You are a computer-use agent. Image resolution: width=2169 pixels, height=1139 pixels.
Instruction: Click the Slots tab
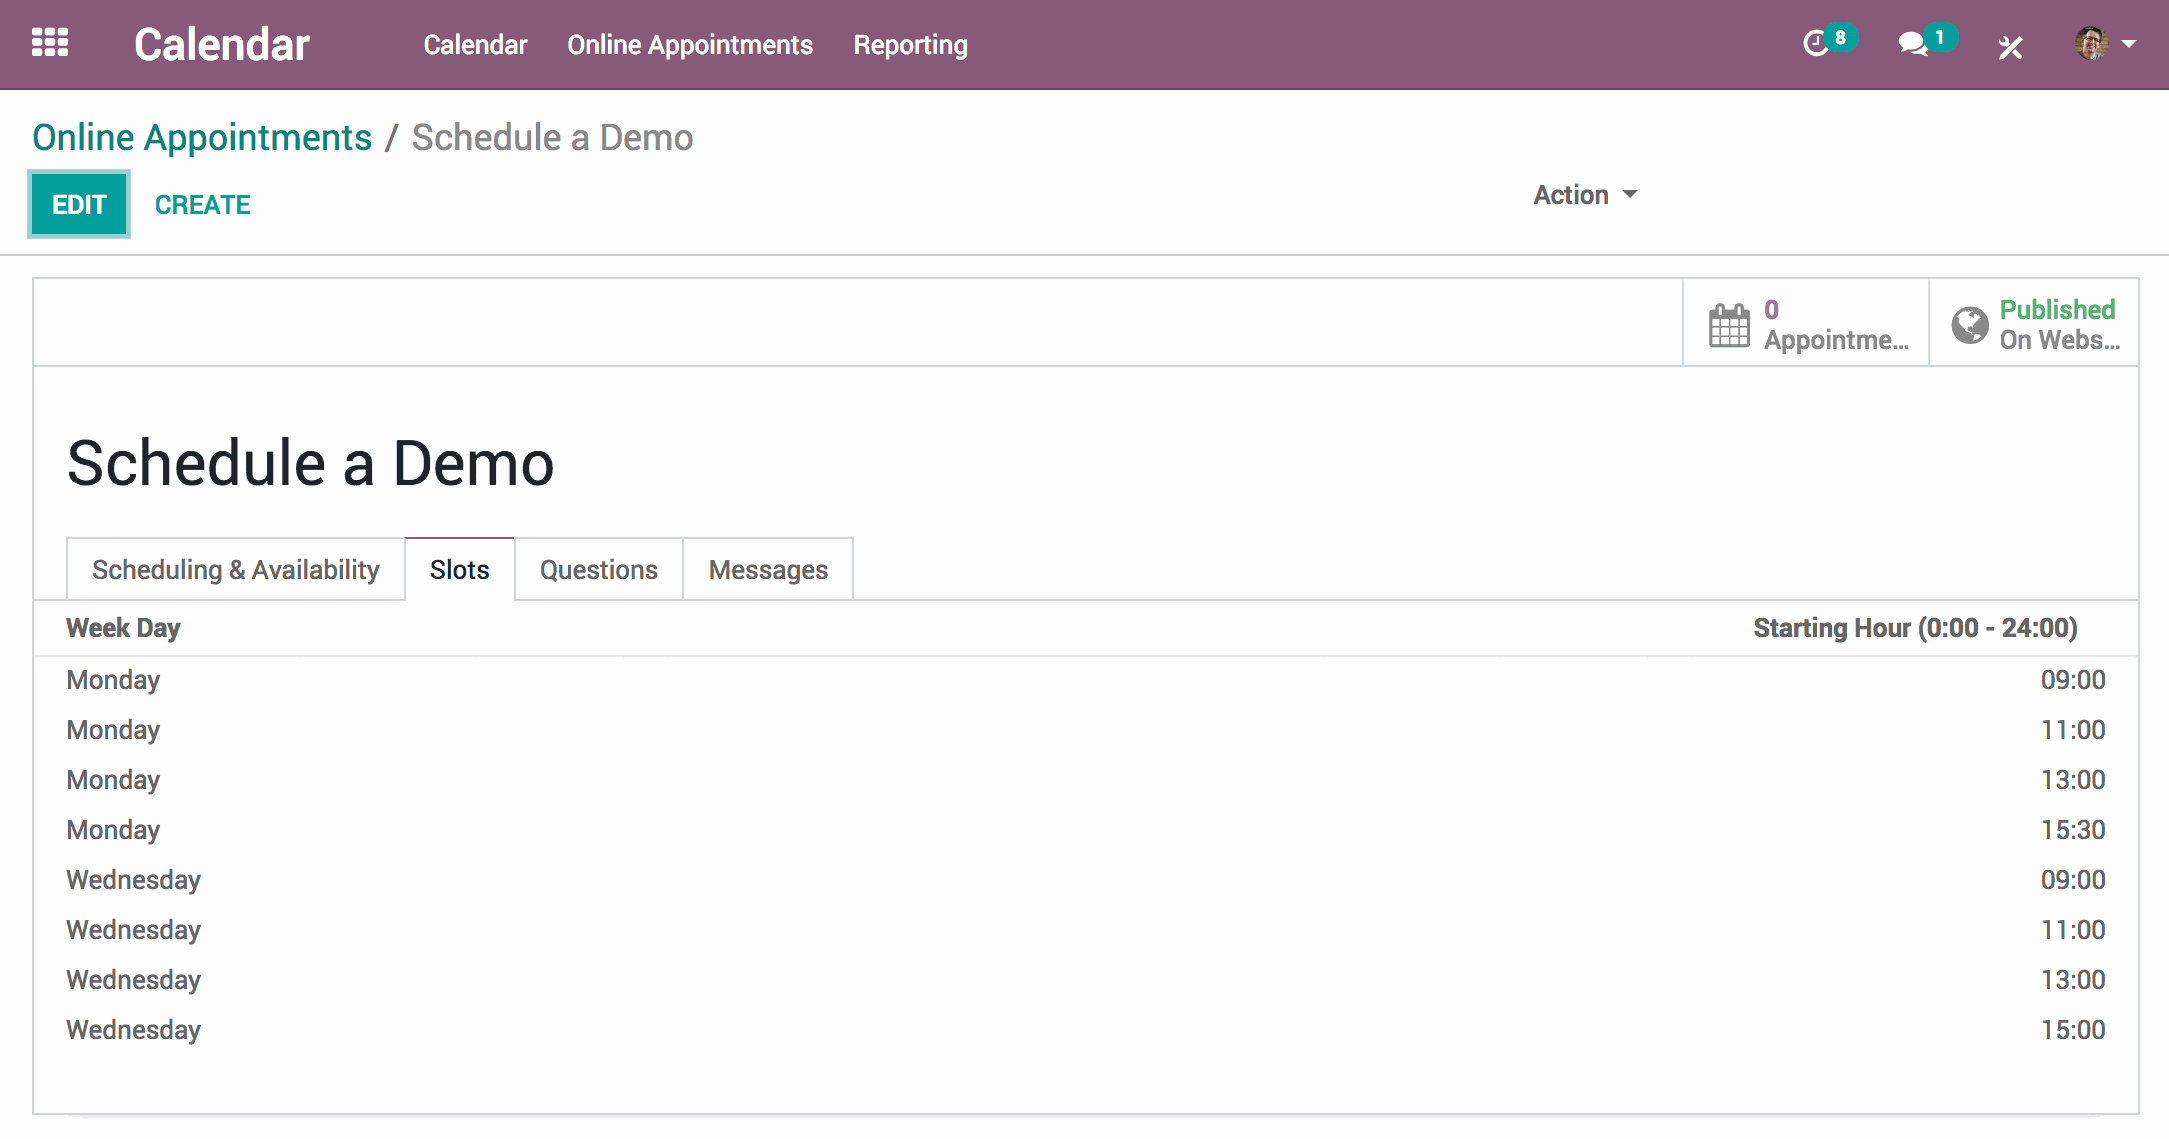460,570
